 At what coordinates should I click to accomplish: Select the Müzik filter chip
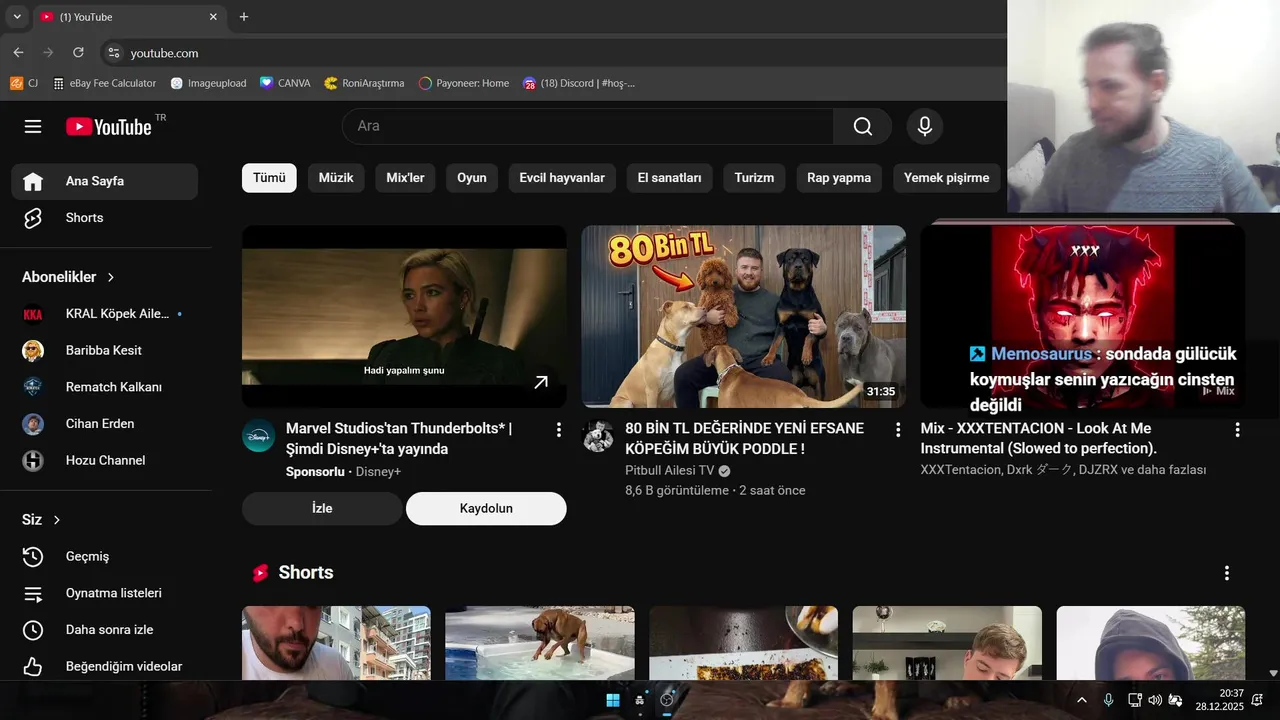click(336, 178)
